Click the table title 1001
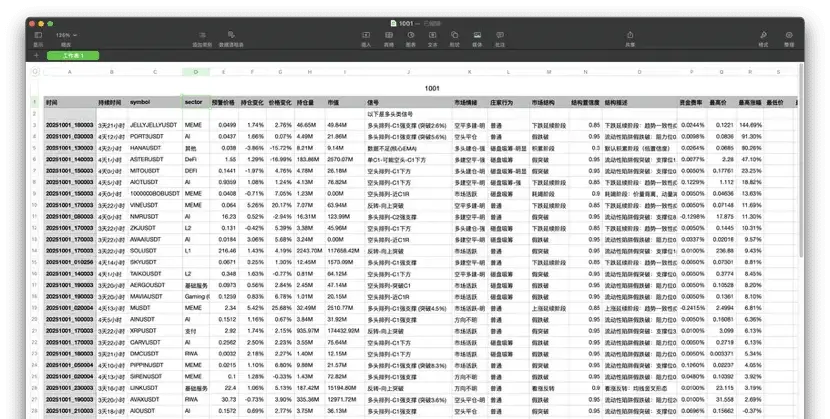The height and width of the screenshot is (419, 830). pyautogui.click(x=432, y=88)
